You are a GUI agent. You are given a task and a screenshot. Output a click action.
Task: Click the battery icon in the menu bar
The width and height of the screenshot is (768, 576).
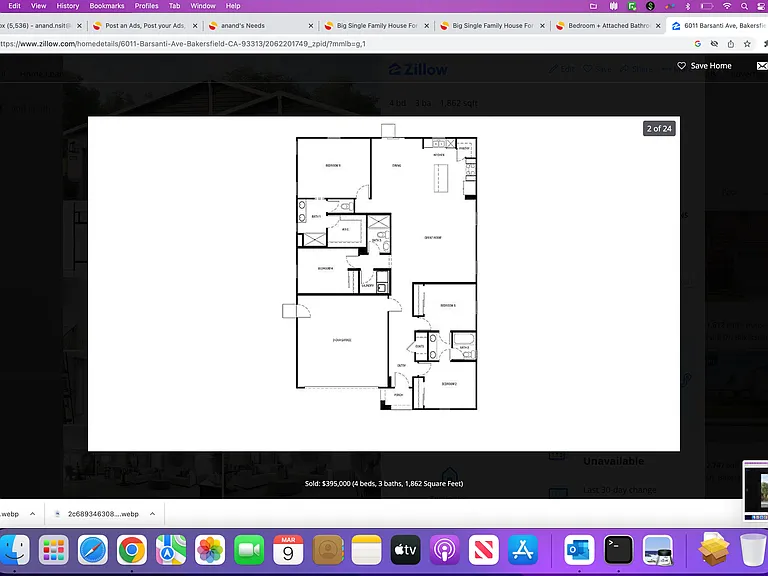706,6
